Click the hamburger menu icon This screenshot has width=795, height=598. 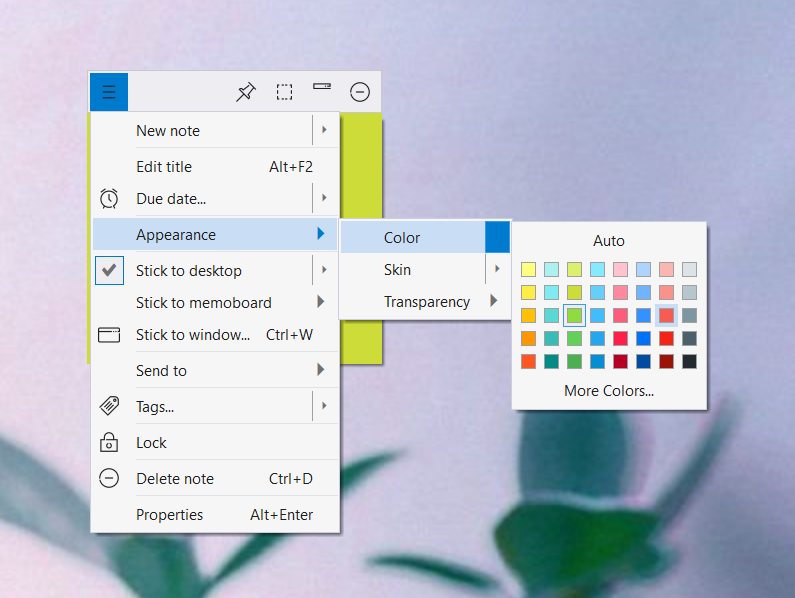[x=109, y=92]
